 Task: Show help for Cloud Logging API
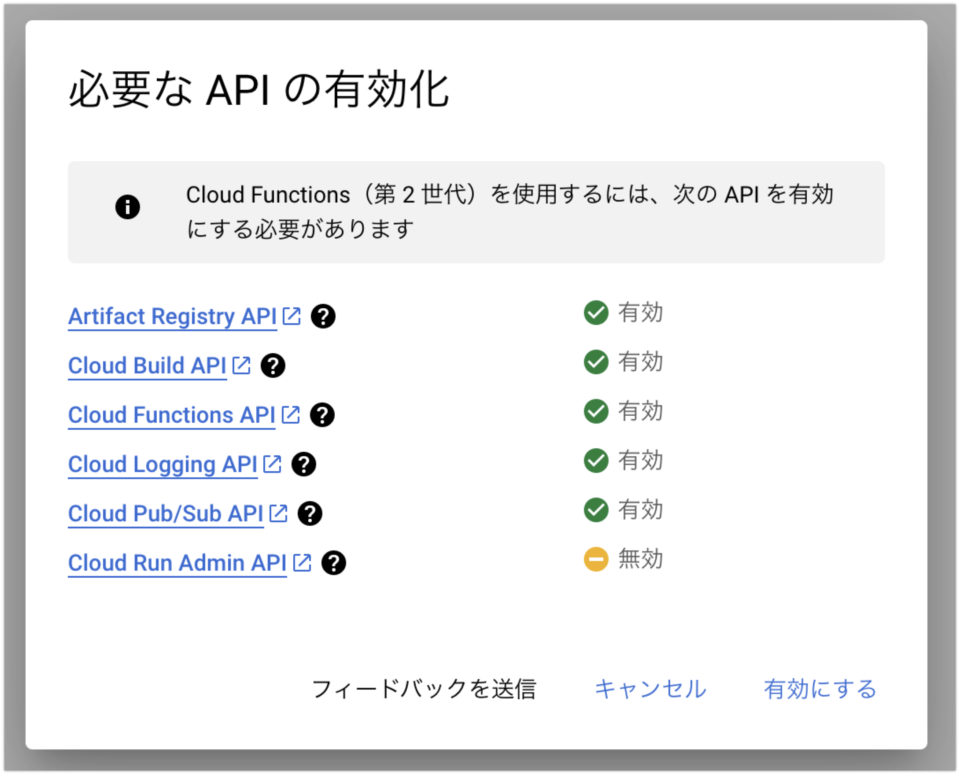(304, 465)
